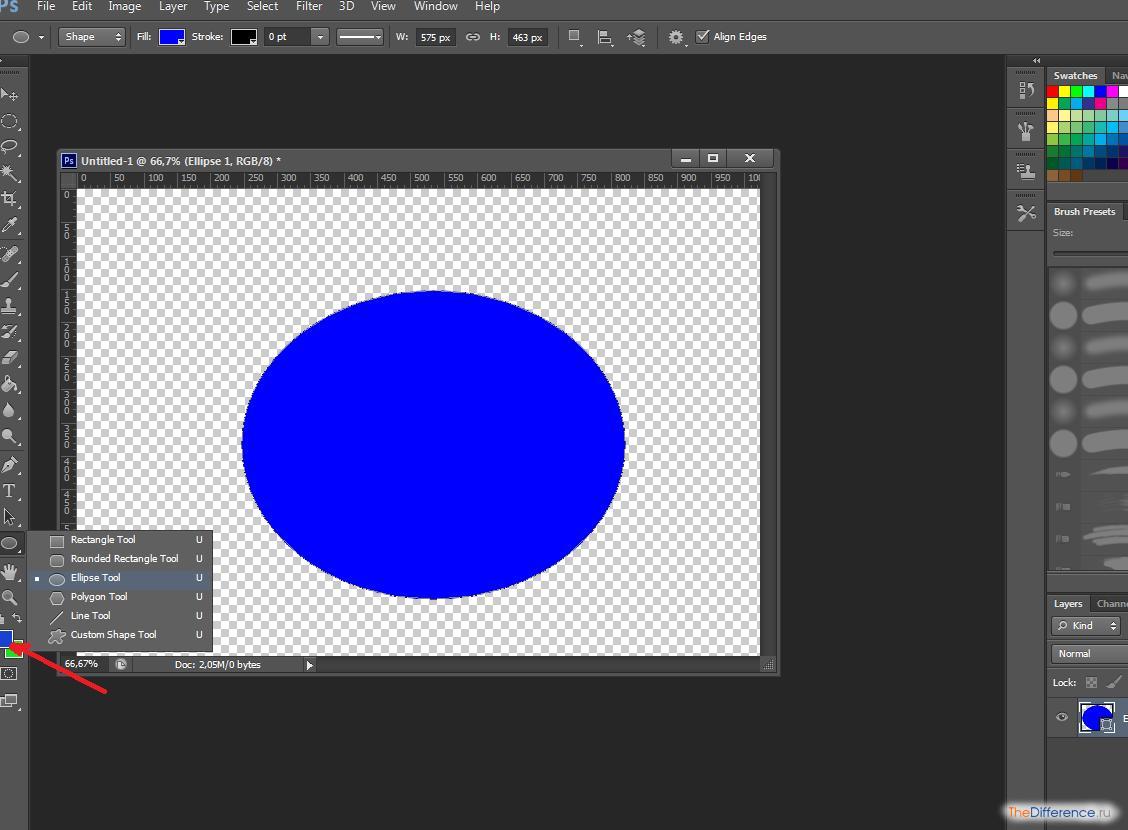Click the gear settings icon in options bar
The height and width of the screenshot is (830, 1128).
(x=676, y=37)
